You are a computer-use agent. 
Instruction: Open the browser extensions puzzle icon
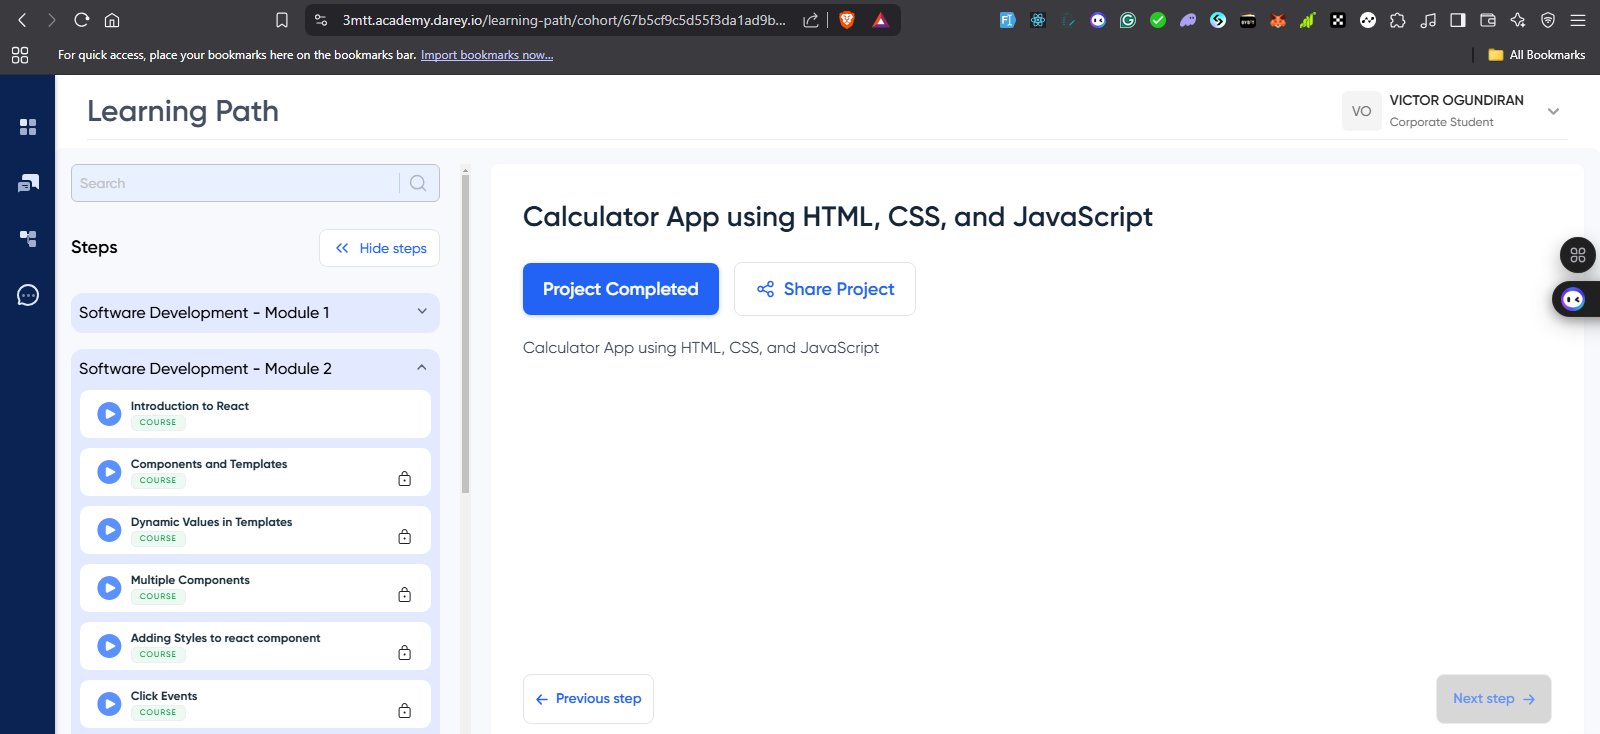coord(1398,20)
